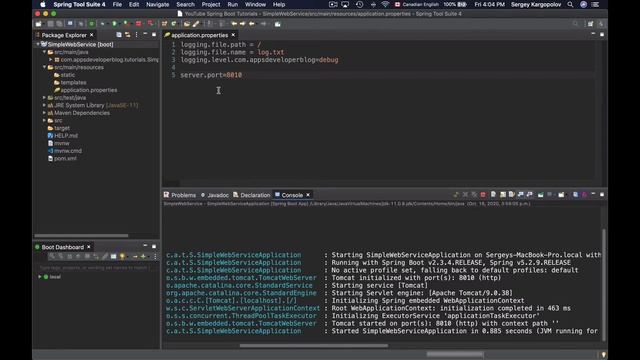Close the application.properties editor tab

pyautogui.click(x=233, y=35)
